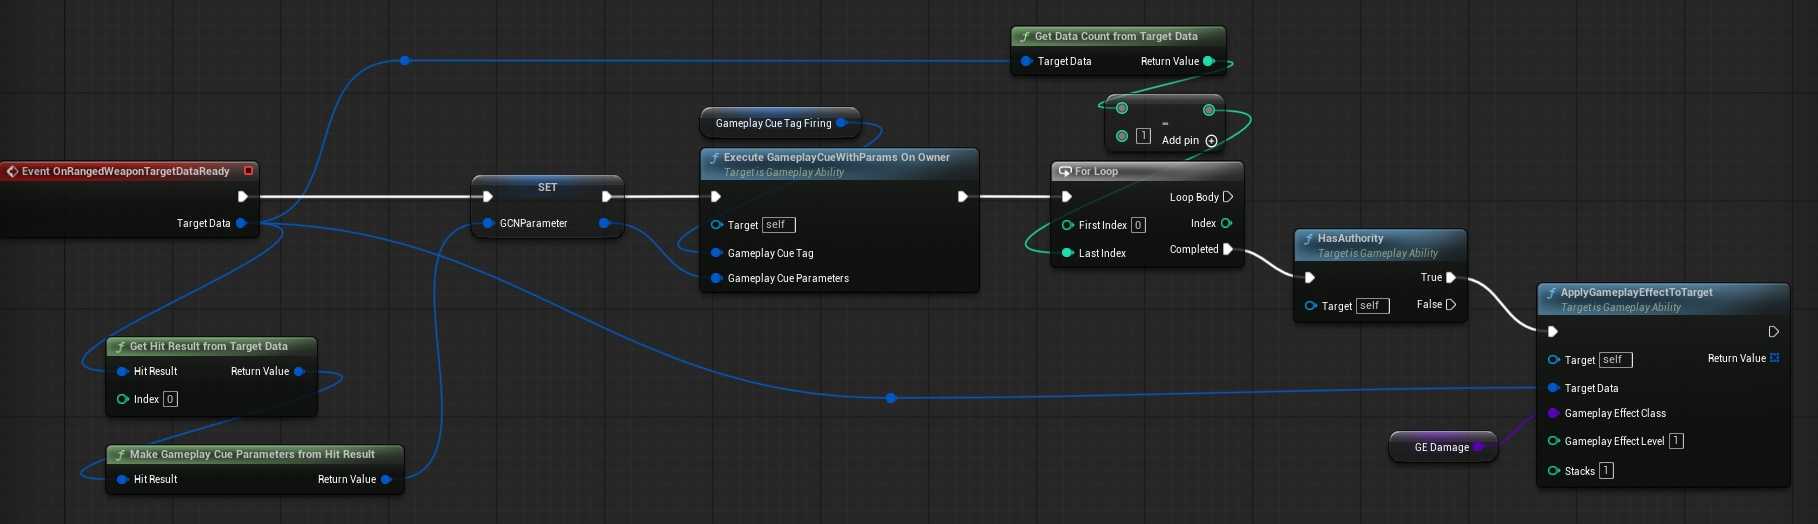Click the Index value field on Get Hit Result
This screenshot has width=1818, height=524.
click(170, 399)
